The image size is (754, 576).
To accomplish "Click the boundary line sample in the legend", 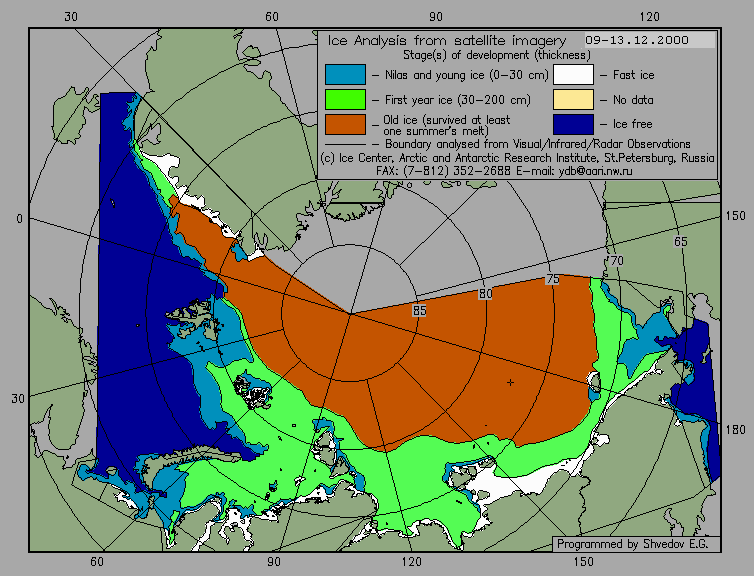I will pyautogui.click(x=345, y=144).
